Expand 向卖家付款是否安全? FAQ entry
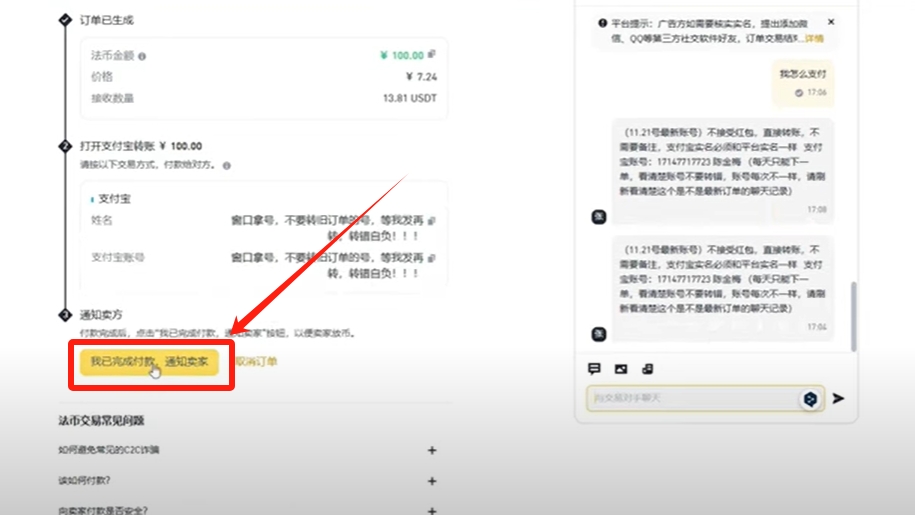Screen dimensions: 915x515 coord(247,510)
